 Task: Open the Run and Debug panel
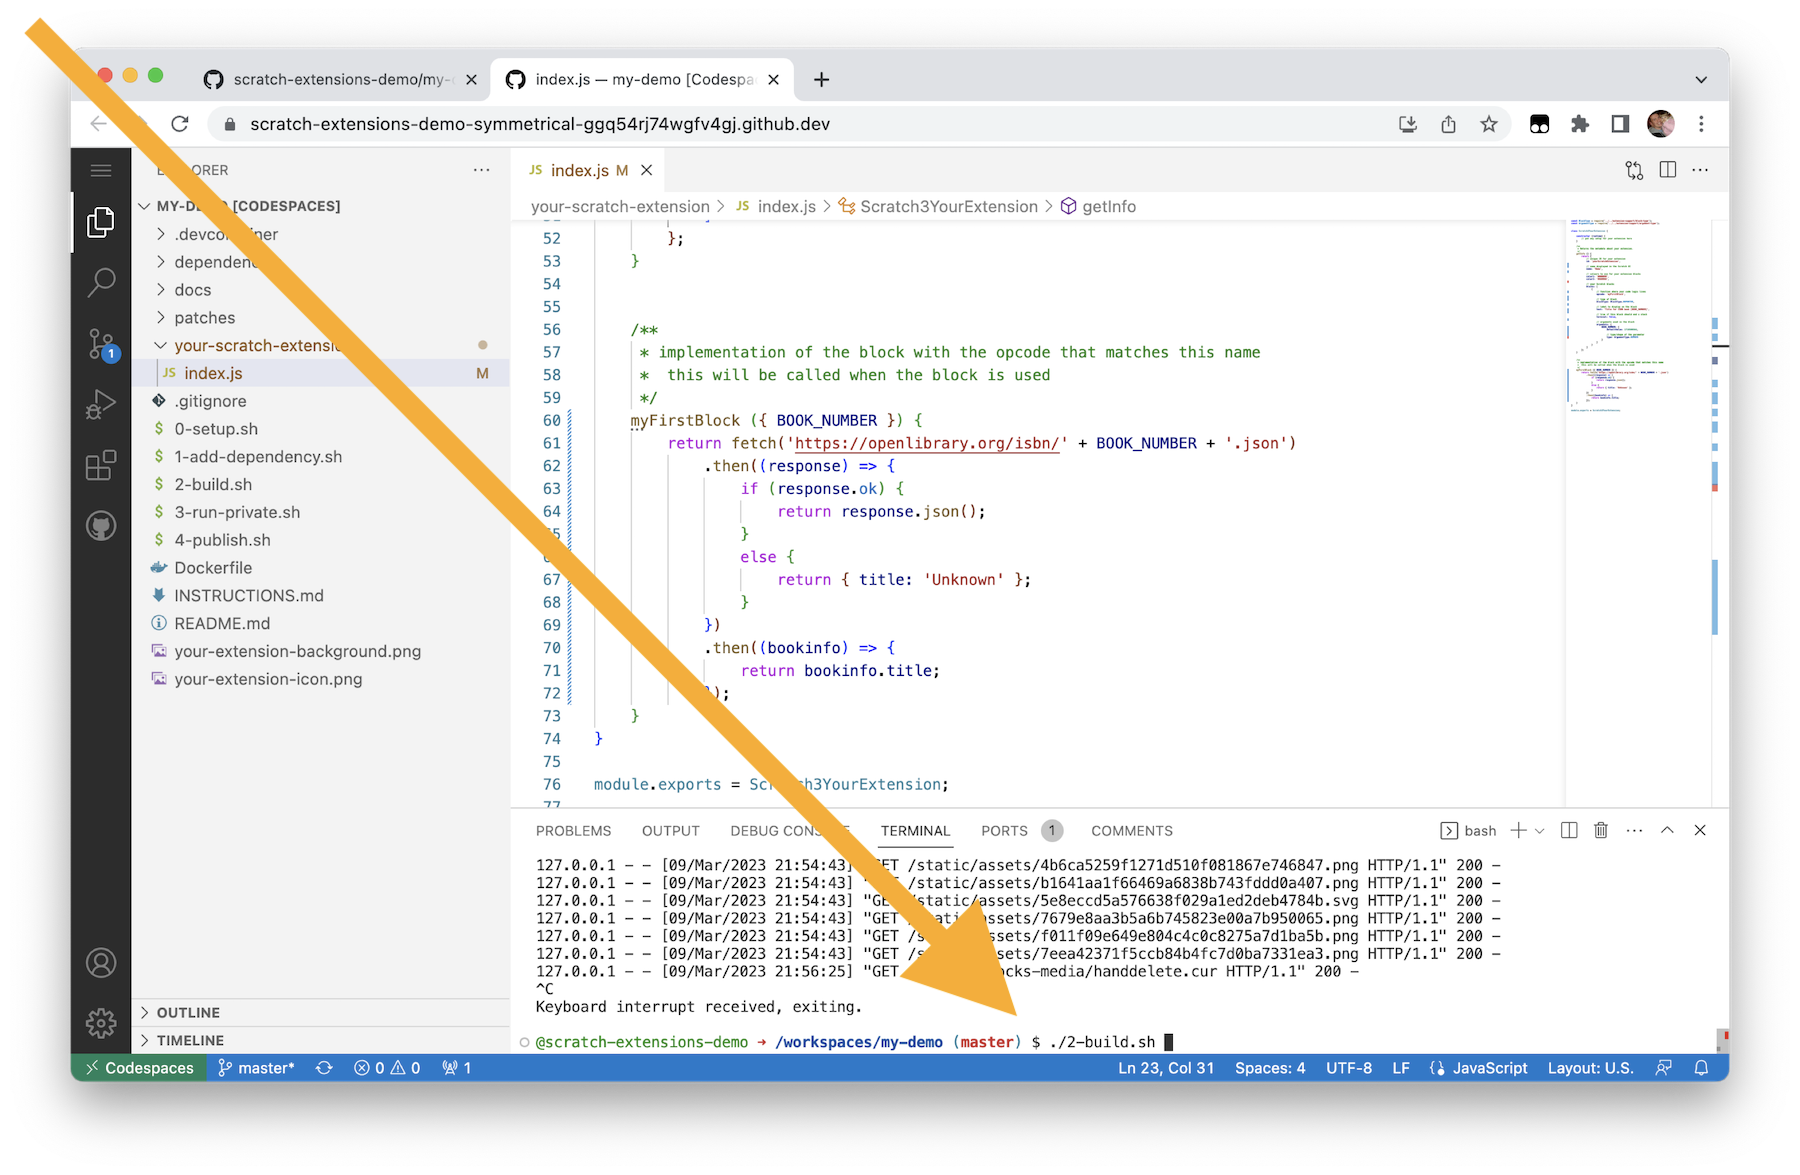[100, 404]
